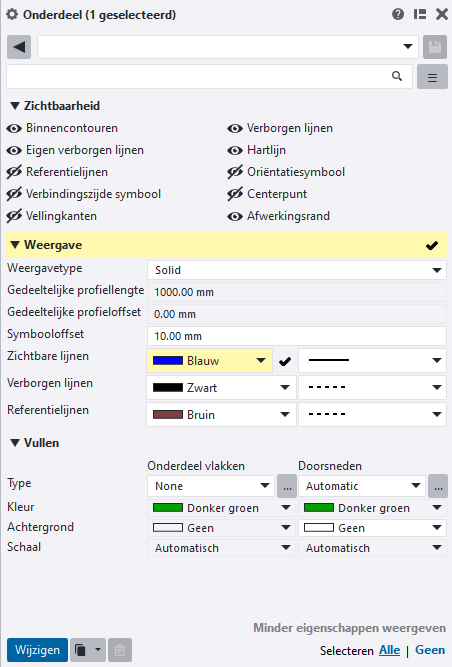Click the Symbooloffset input field

pos(297,336)
